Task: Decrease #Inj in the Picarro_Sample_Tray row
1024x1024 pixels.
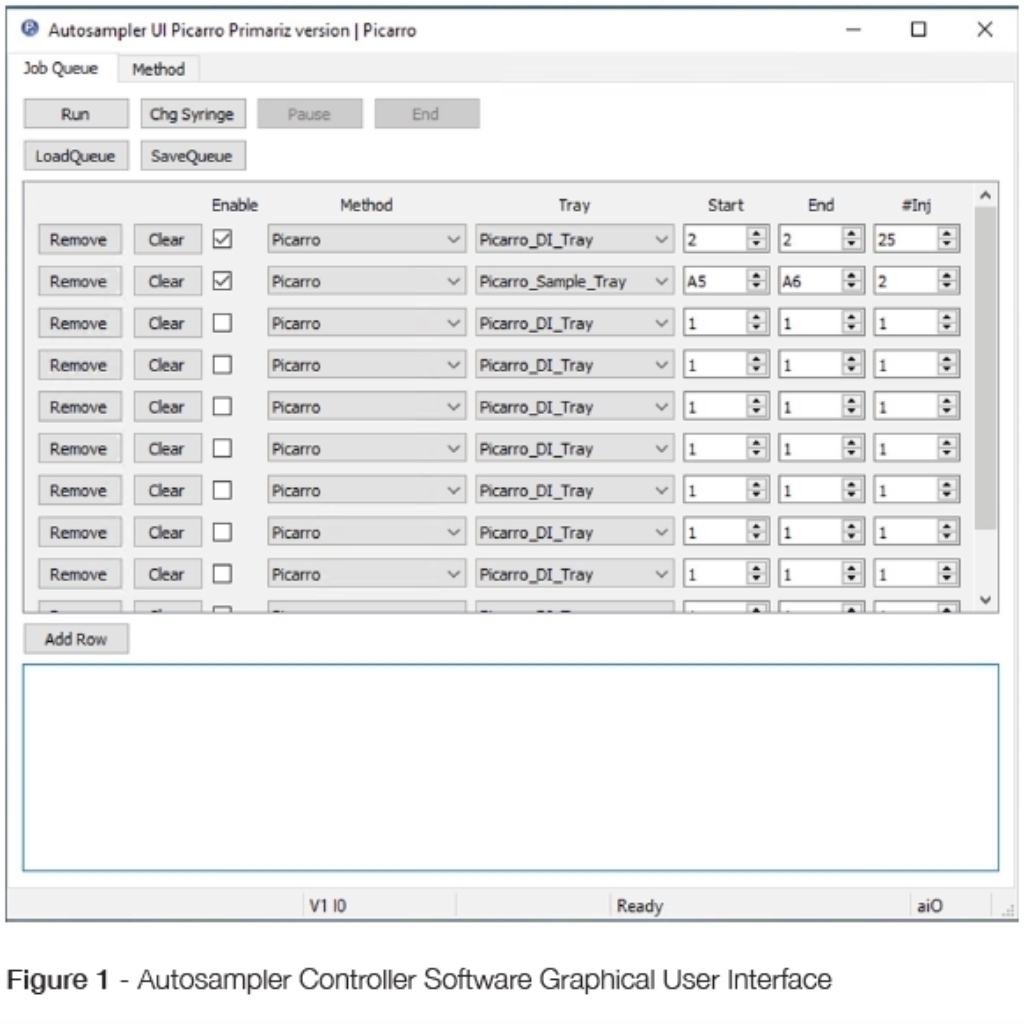Action: point(947,288)
